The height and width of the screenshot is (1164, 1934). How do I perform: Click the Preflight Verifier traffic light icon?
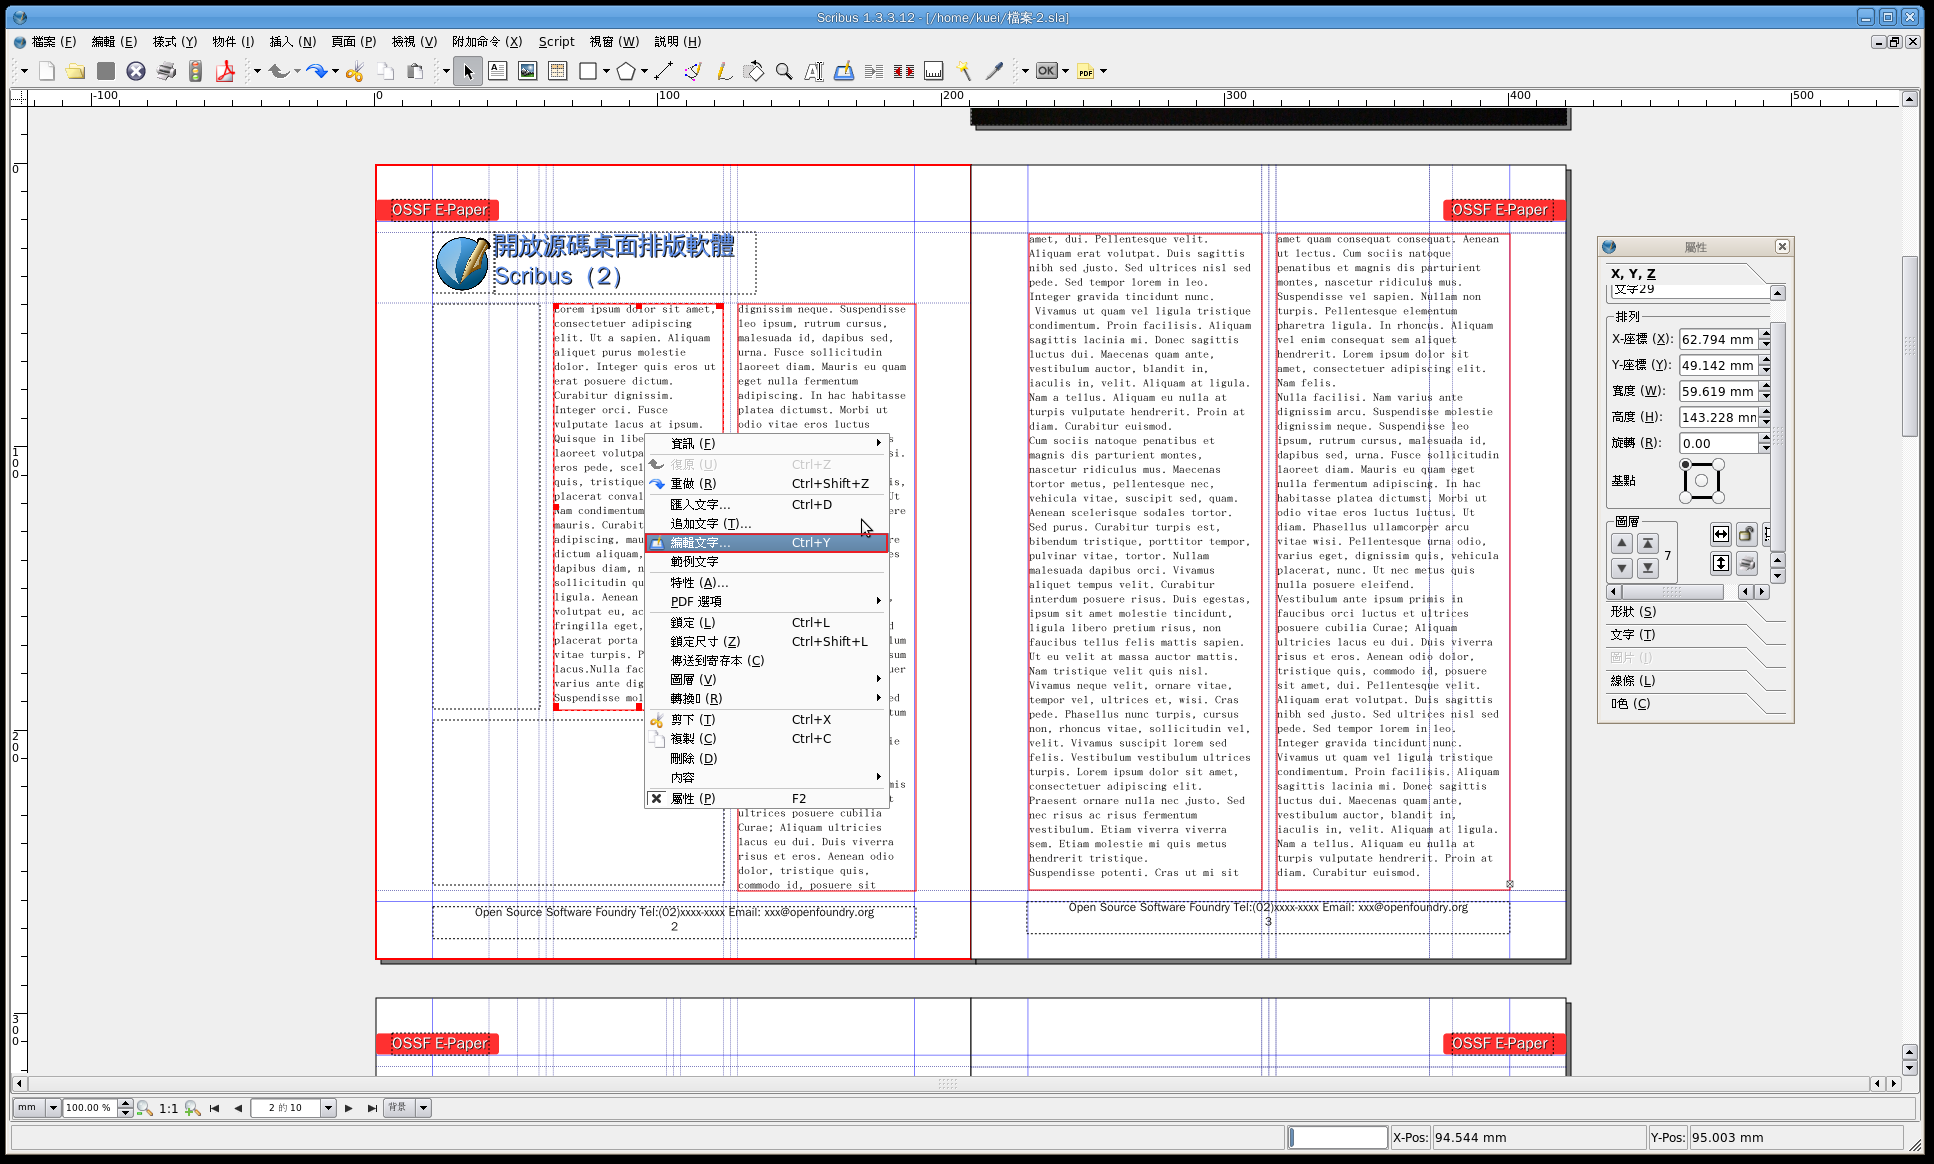tap(196, 71)
